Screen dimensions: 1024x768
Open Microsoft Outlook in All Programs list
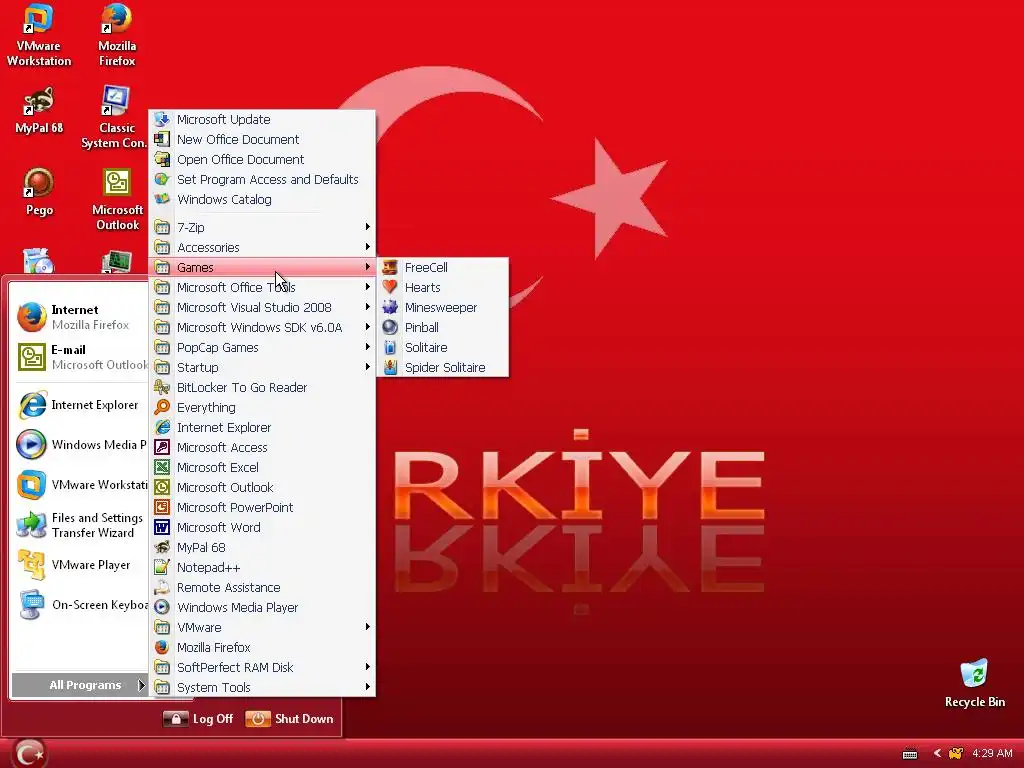point(262,488)
